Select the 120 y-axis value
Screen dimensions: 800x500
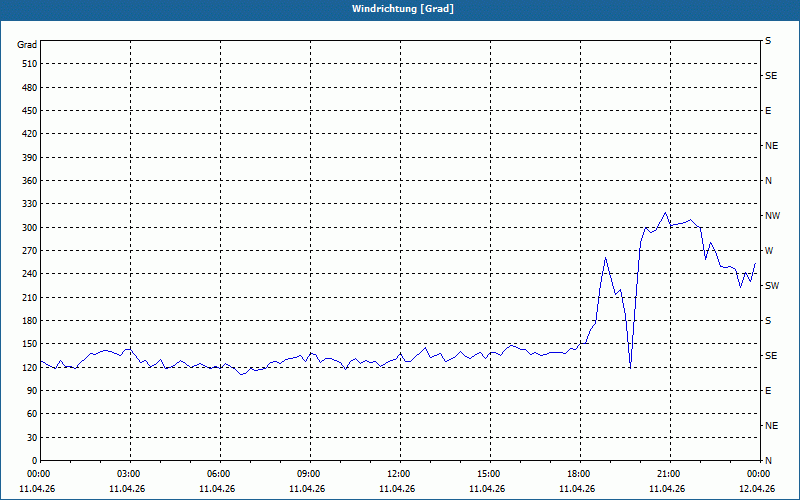(30, 368)
